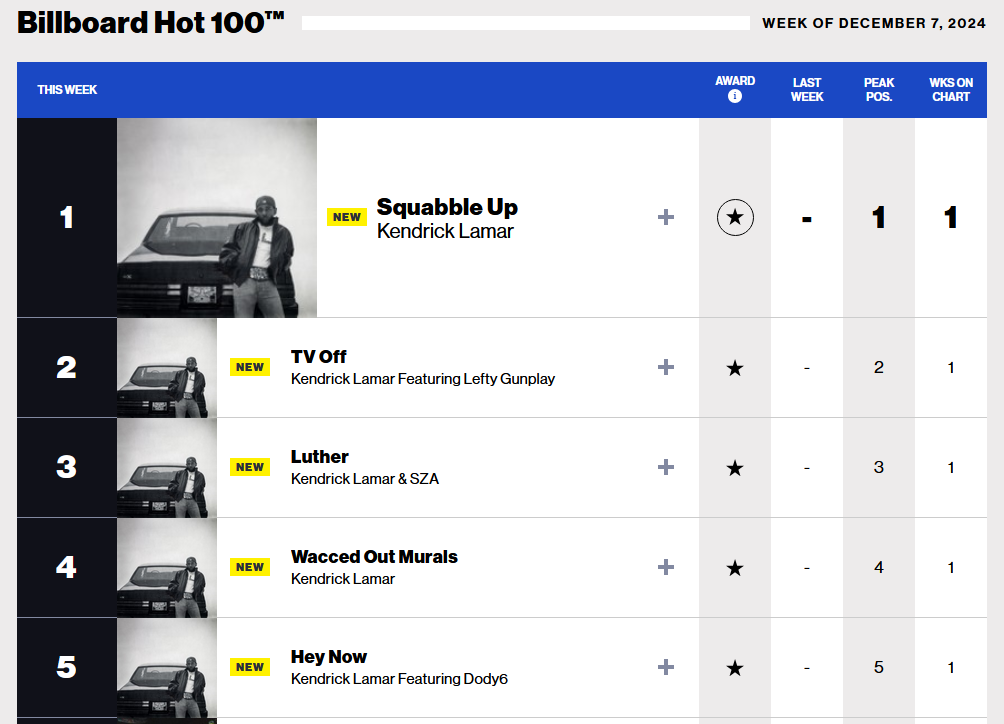Image resolution: width=1004 pixels, height=724 pixels.
Task: Expand the Hey Now row plus icon
Action: tap(666, 667)
